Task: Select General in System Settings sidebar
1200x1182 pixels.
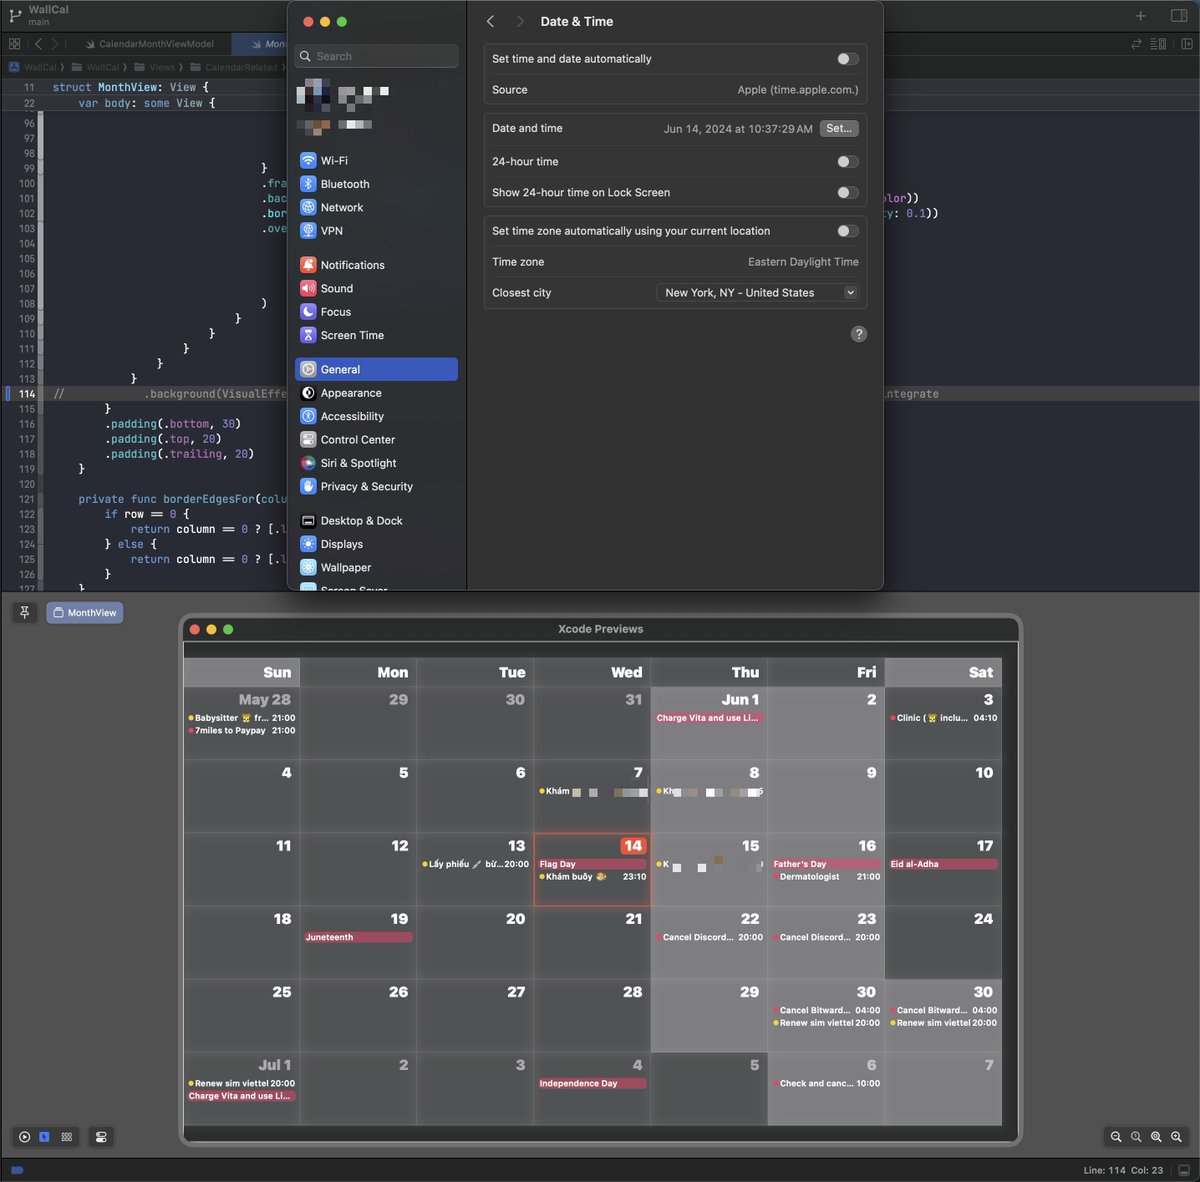Action: tap(376, 369)
